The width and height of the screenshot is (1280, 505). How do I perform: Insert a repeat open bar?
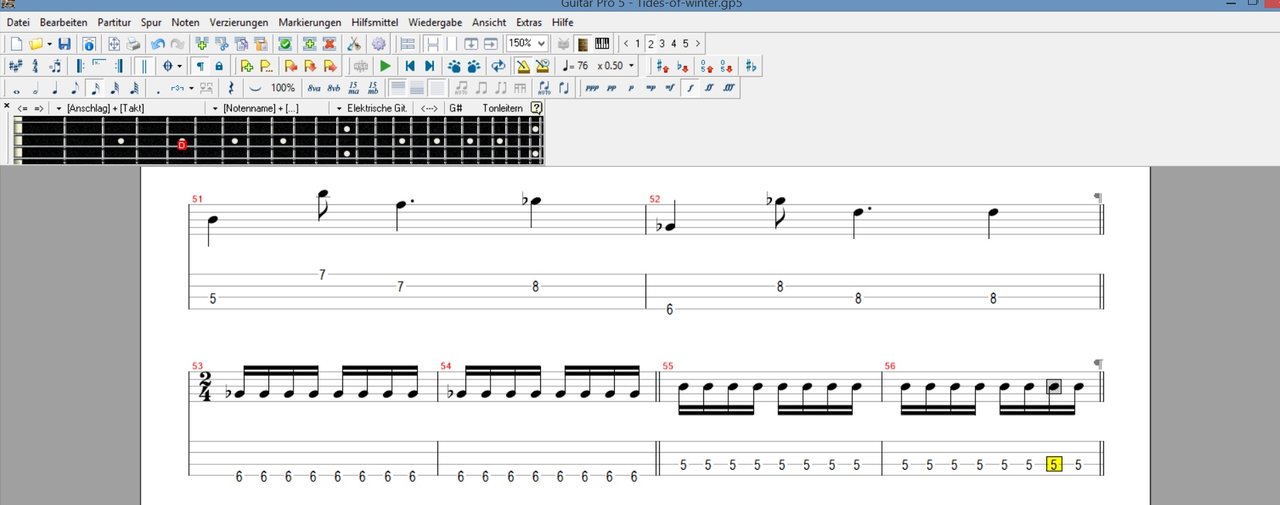pos(80,66)
